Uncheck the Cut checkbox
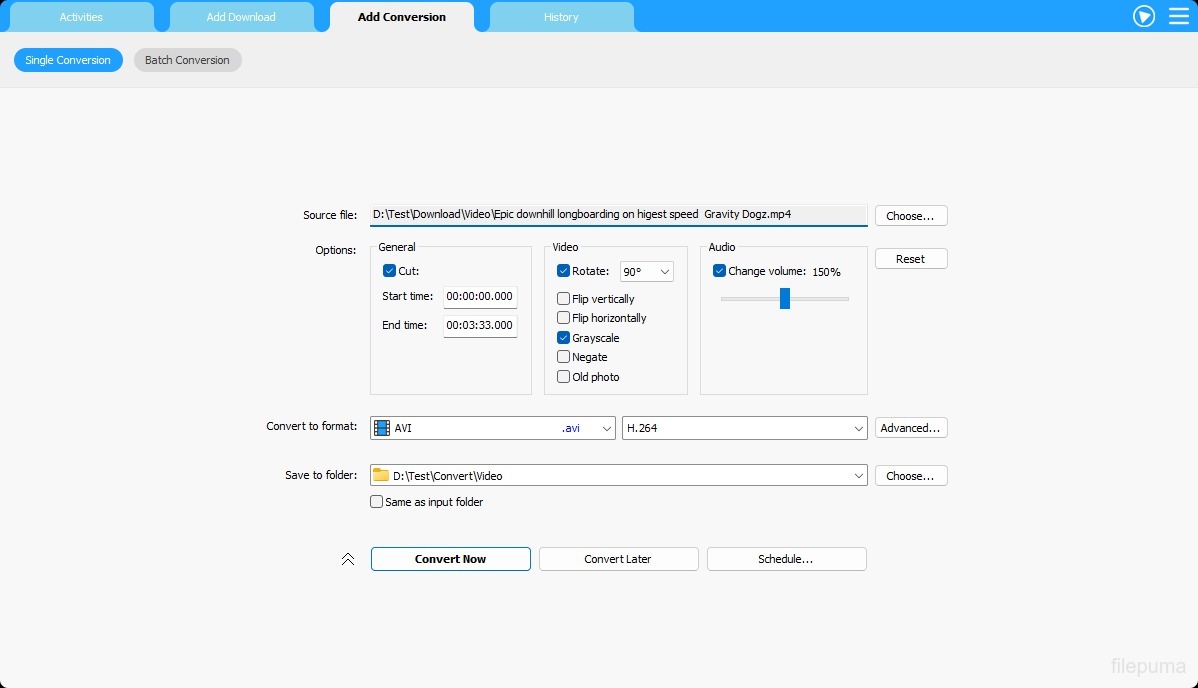 (x=390, y=271)
